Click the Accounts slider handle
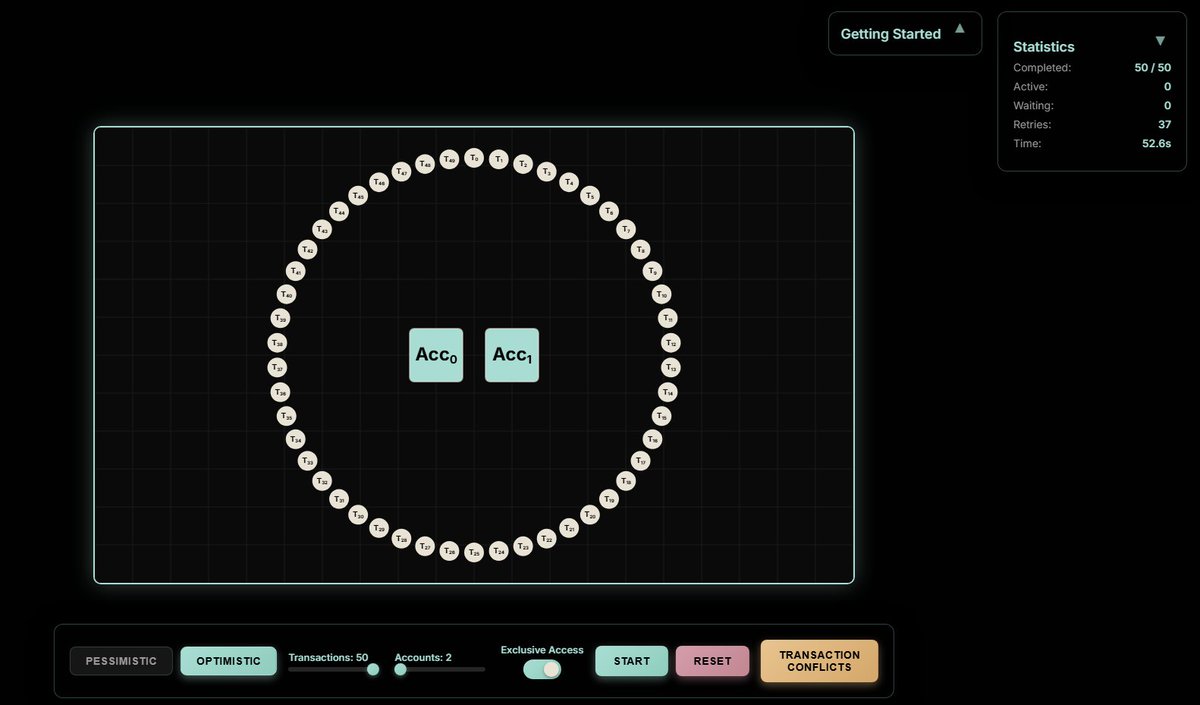The height and width of the screenshot is (705, 1200). tap(400, 669)
